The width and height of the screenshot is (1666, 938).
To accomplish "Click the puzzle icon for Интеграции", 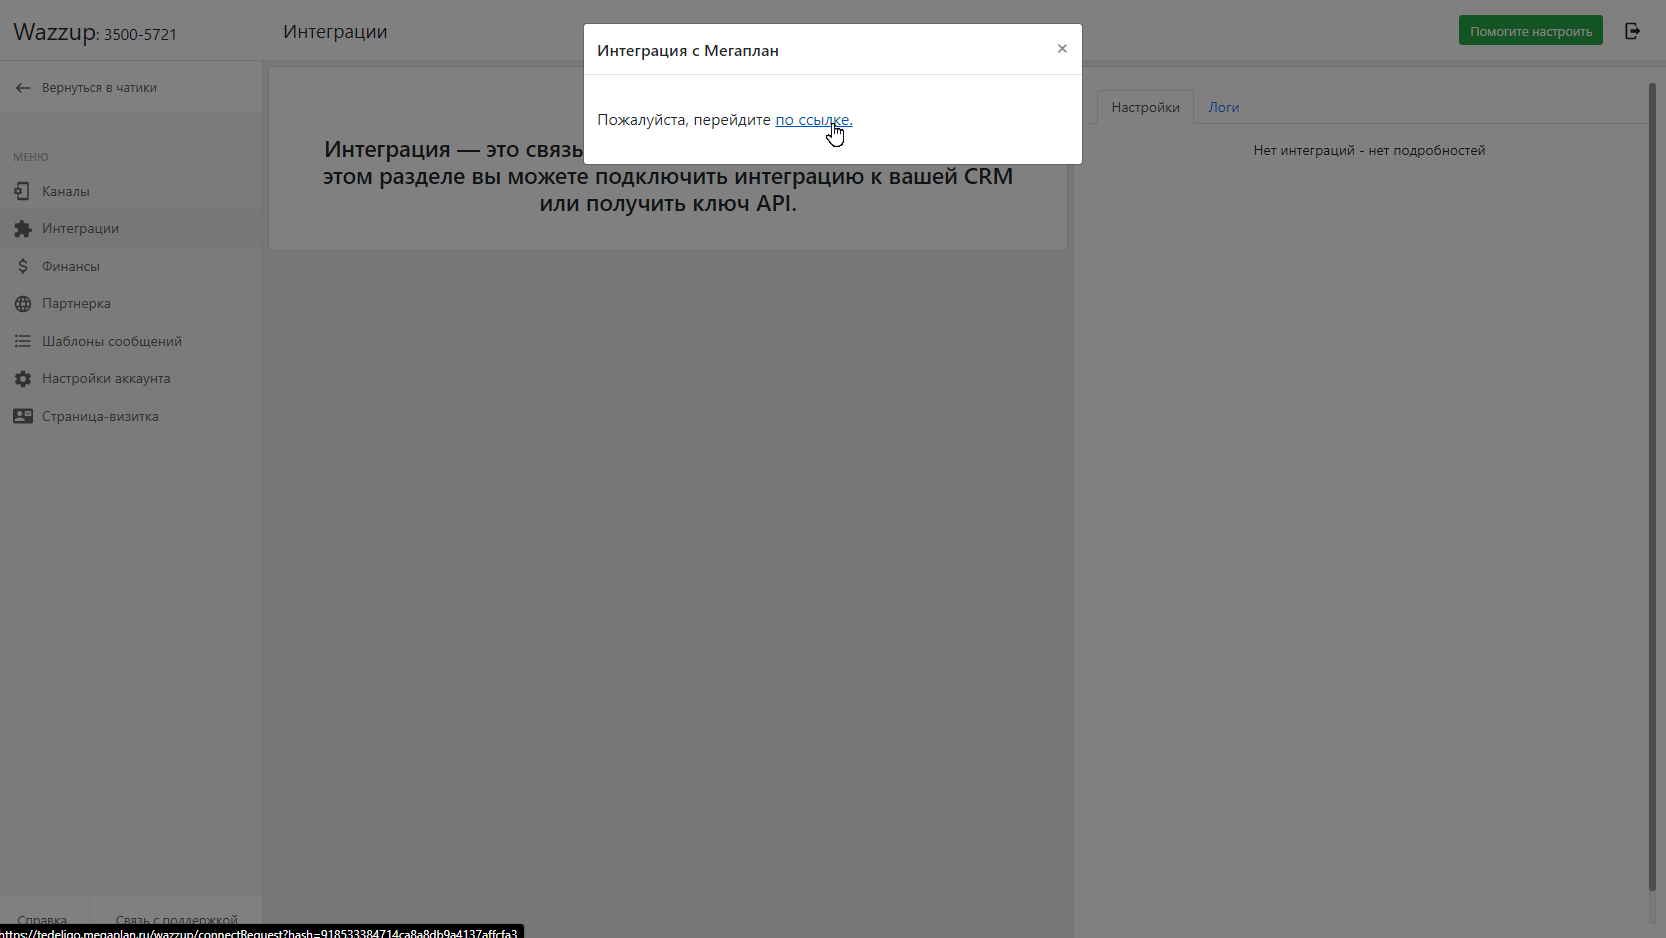I will (22, 229).
